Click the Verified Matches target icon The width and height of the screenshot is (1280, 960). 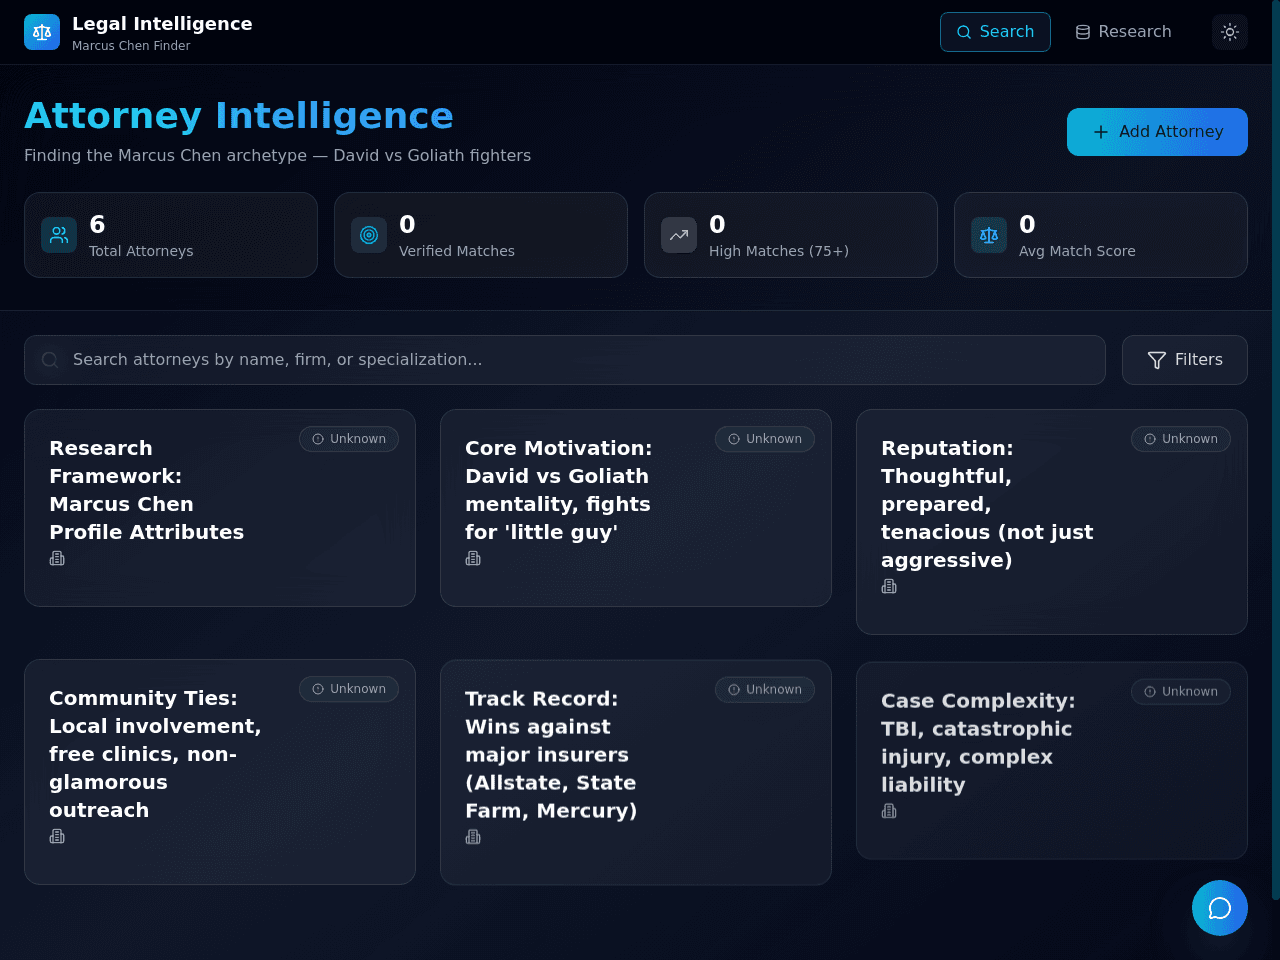click(x=369, y=235)
